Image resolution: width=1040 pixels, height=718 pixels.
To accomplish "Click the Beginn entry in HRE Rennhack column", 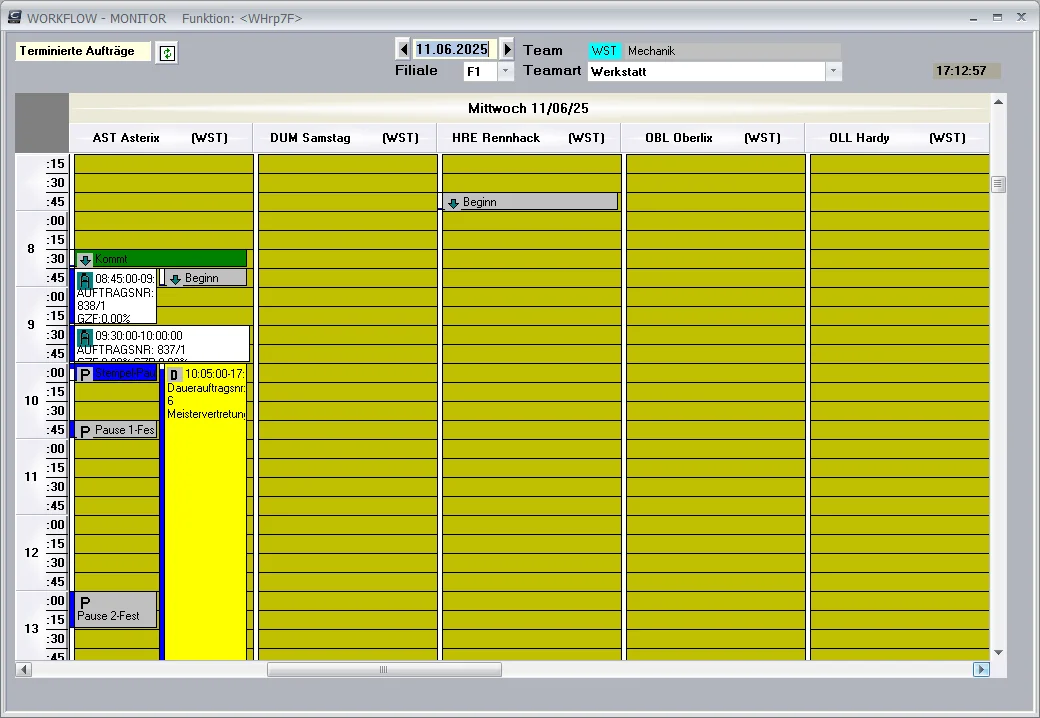I will 530,202.
